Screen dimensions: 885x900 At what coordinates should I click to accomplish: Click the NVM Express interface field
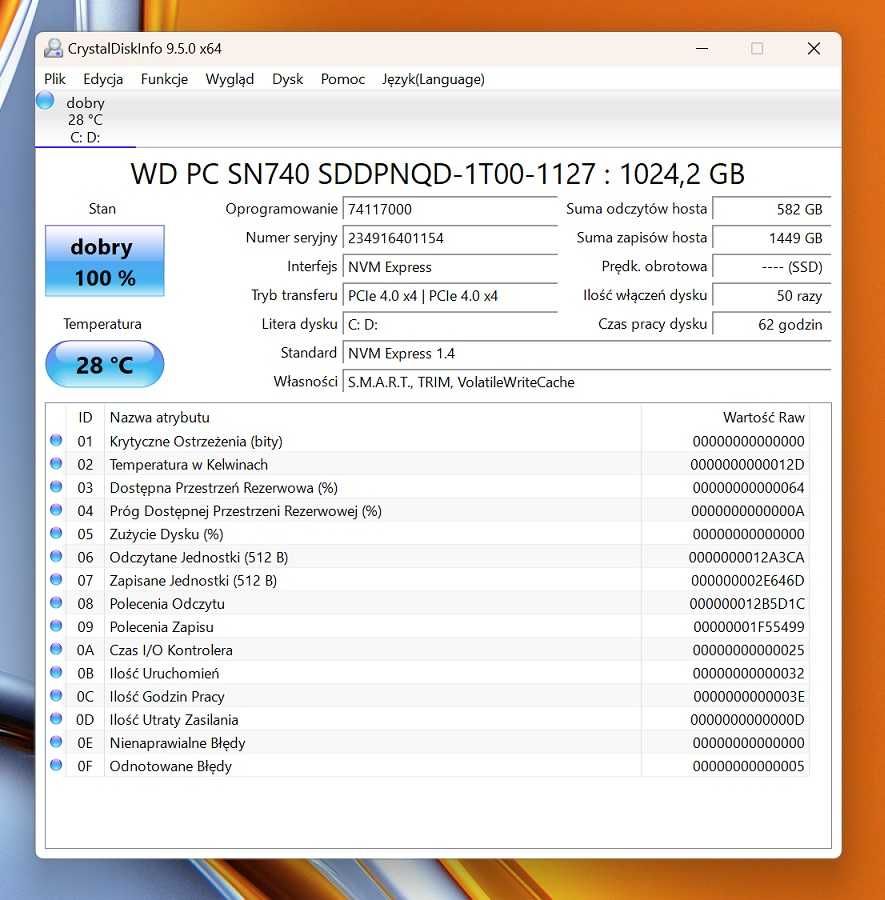click(450, 267)
